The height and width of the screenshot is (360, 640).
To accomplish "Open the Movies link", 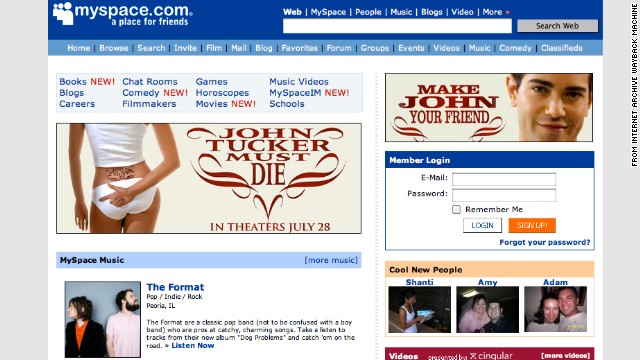I will (x=211, y=104).
